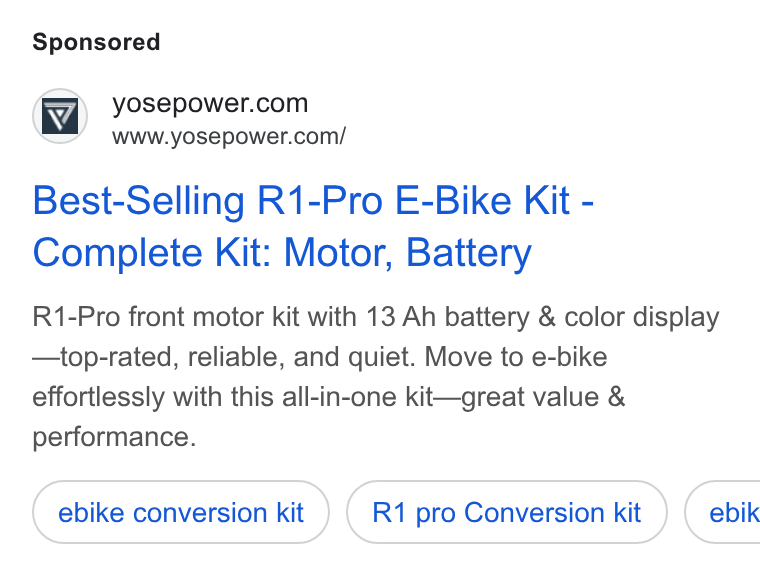Select the 'R1 pro Conversion kit' chip

click(x=507, y=512)
